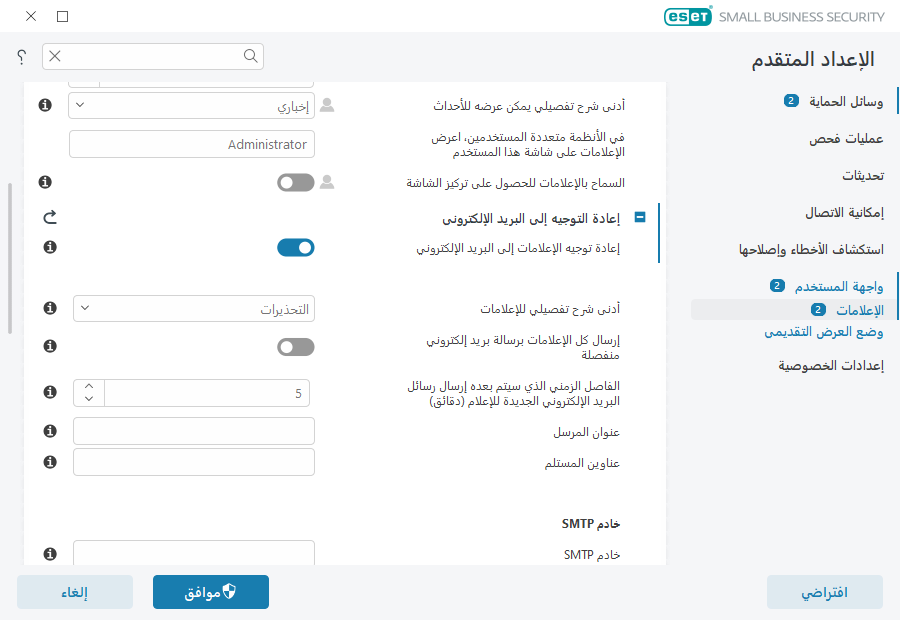Select وضع العرض التقديمي sub-item
Viewport: 900px width, 620px height.
[x=824, y=332]
